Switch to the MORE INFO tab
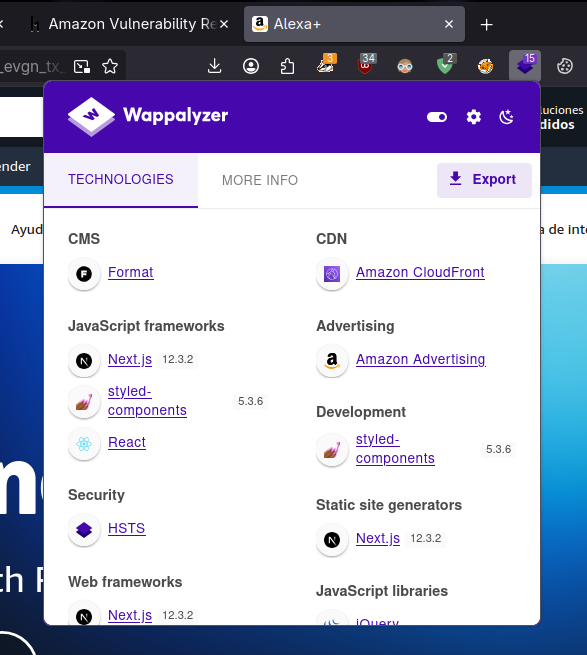 [260, 180]
